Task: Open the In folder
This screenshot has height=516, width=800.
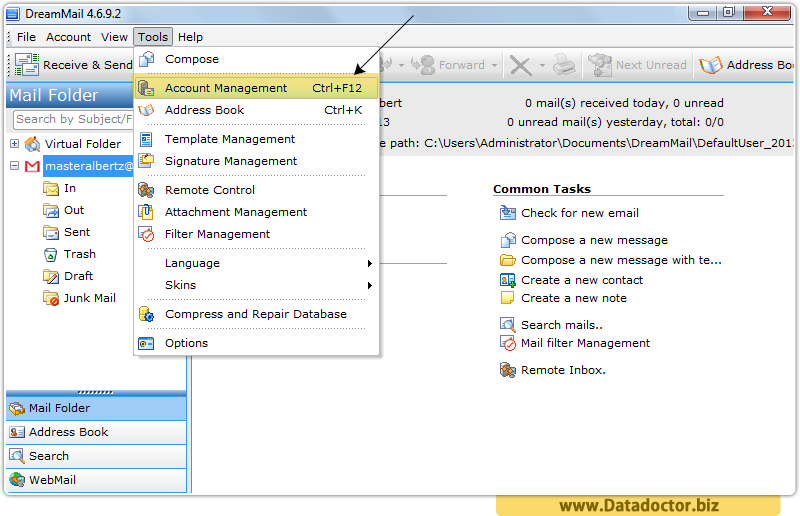Action: tap(70, 188)
